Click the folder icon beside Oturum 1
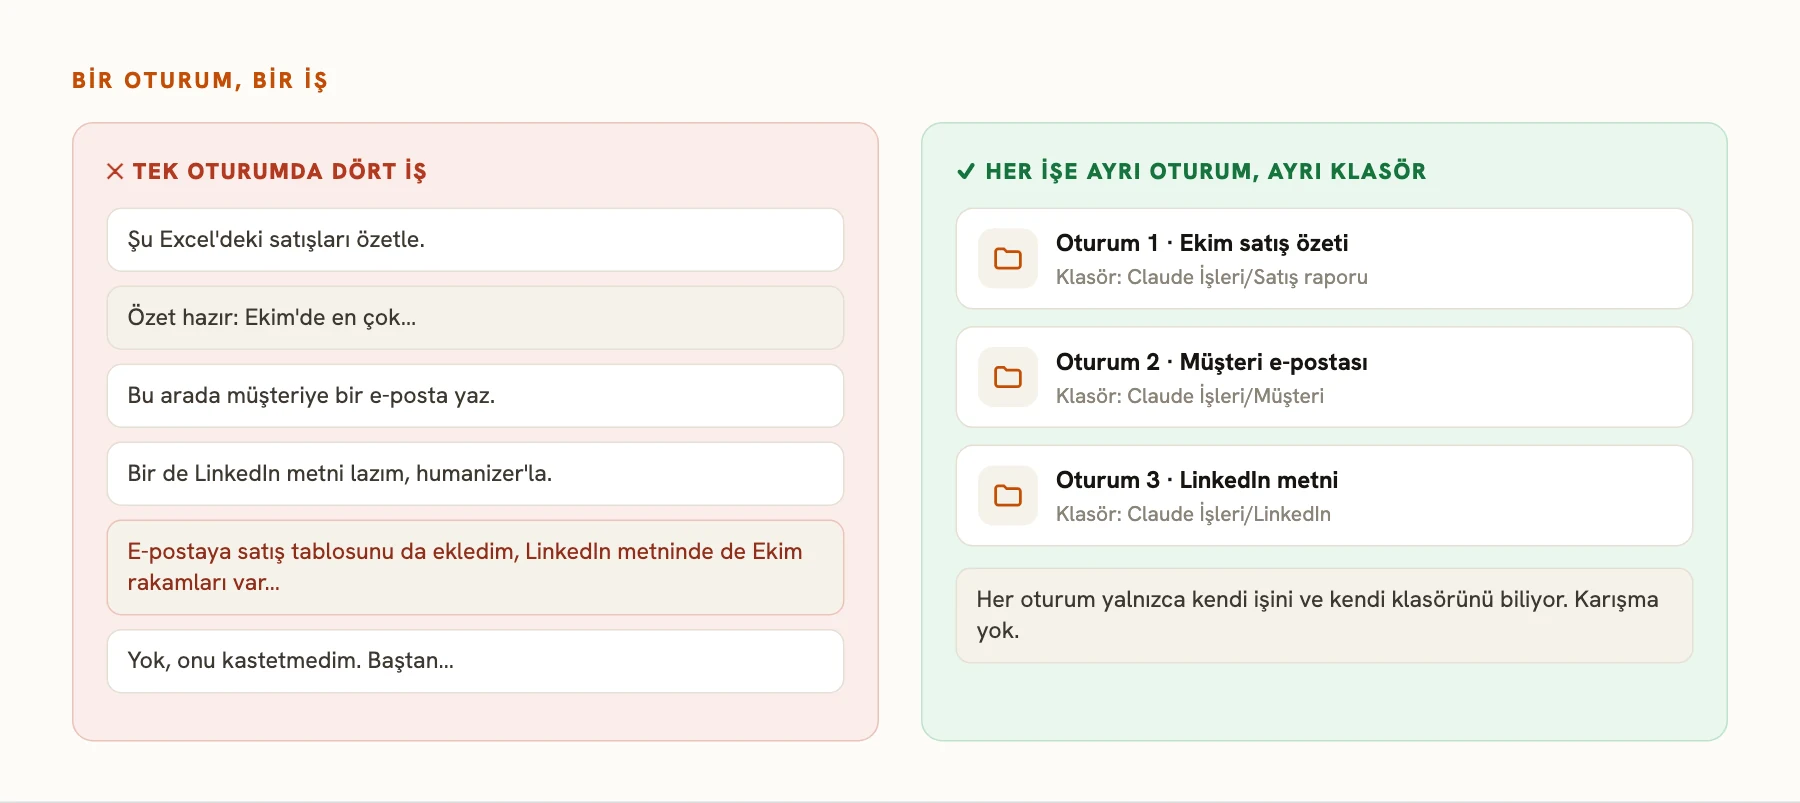The width and height of the screenshot is (1800, 803). [1008, 259]
